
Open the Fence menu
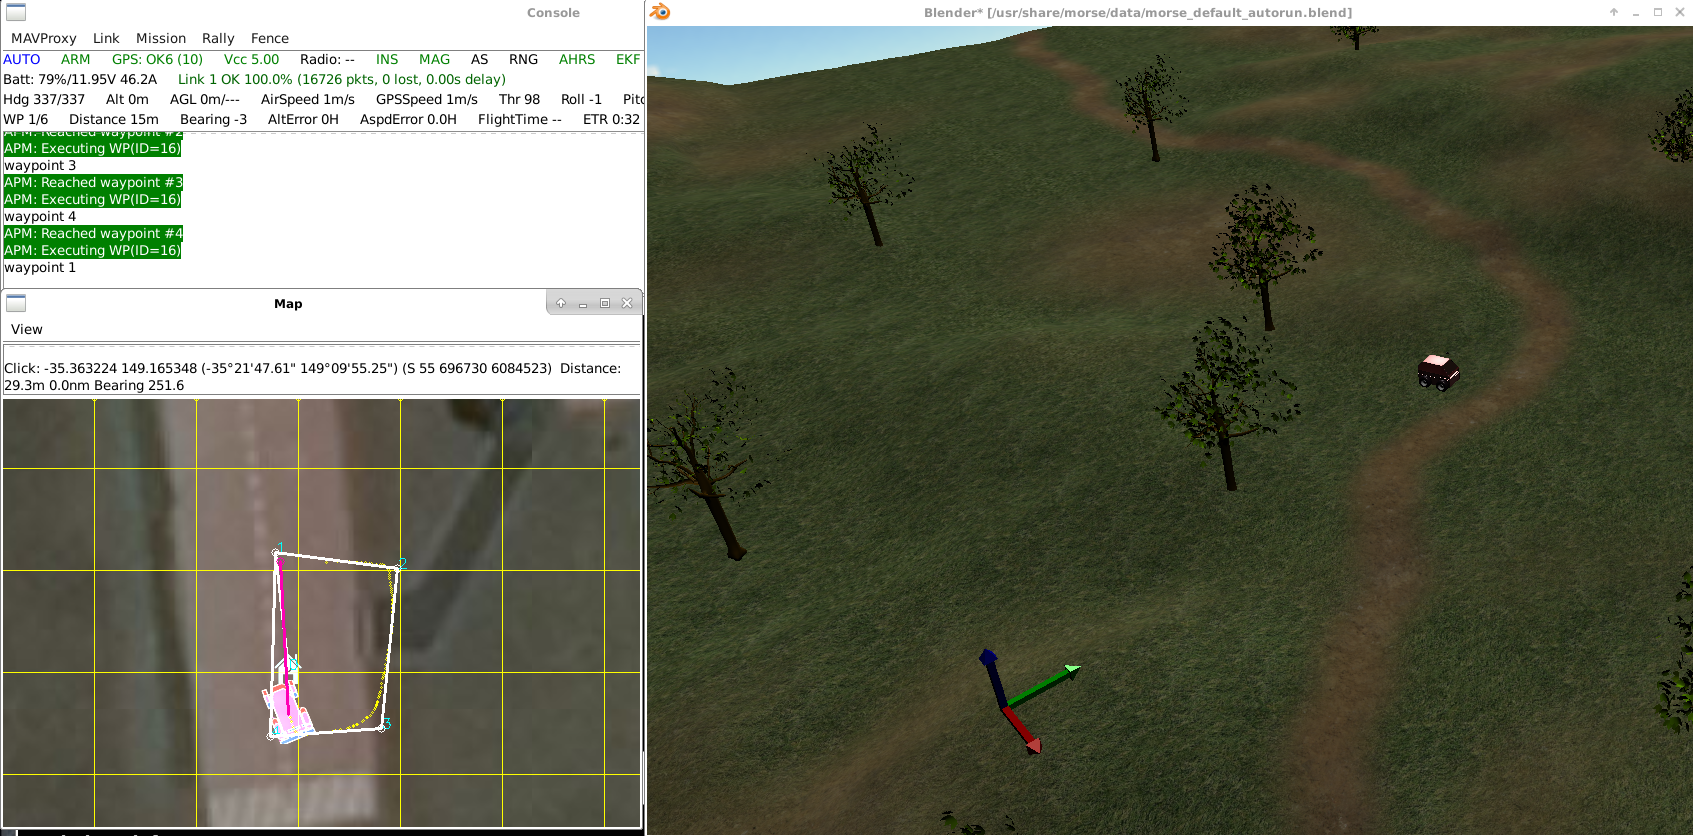coord(270,38)
